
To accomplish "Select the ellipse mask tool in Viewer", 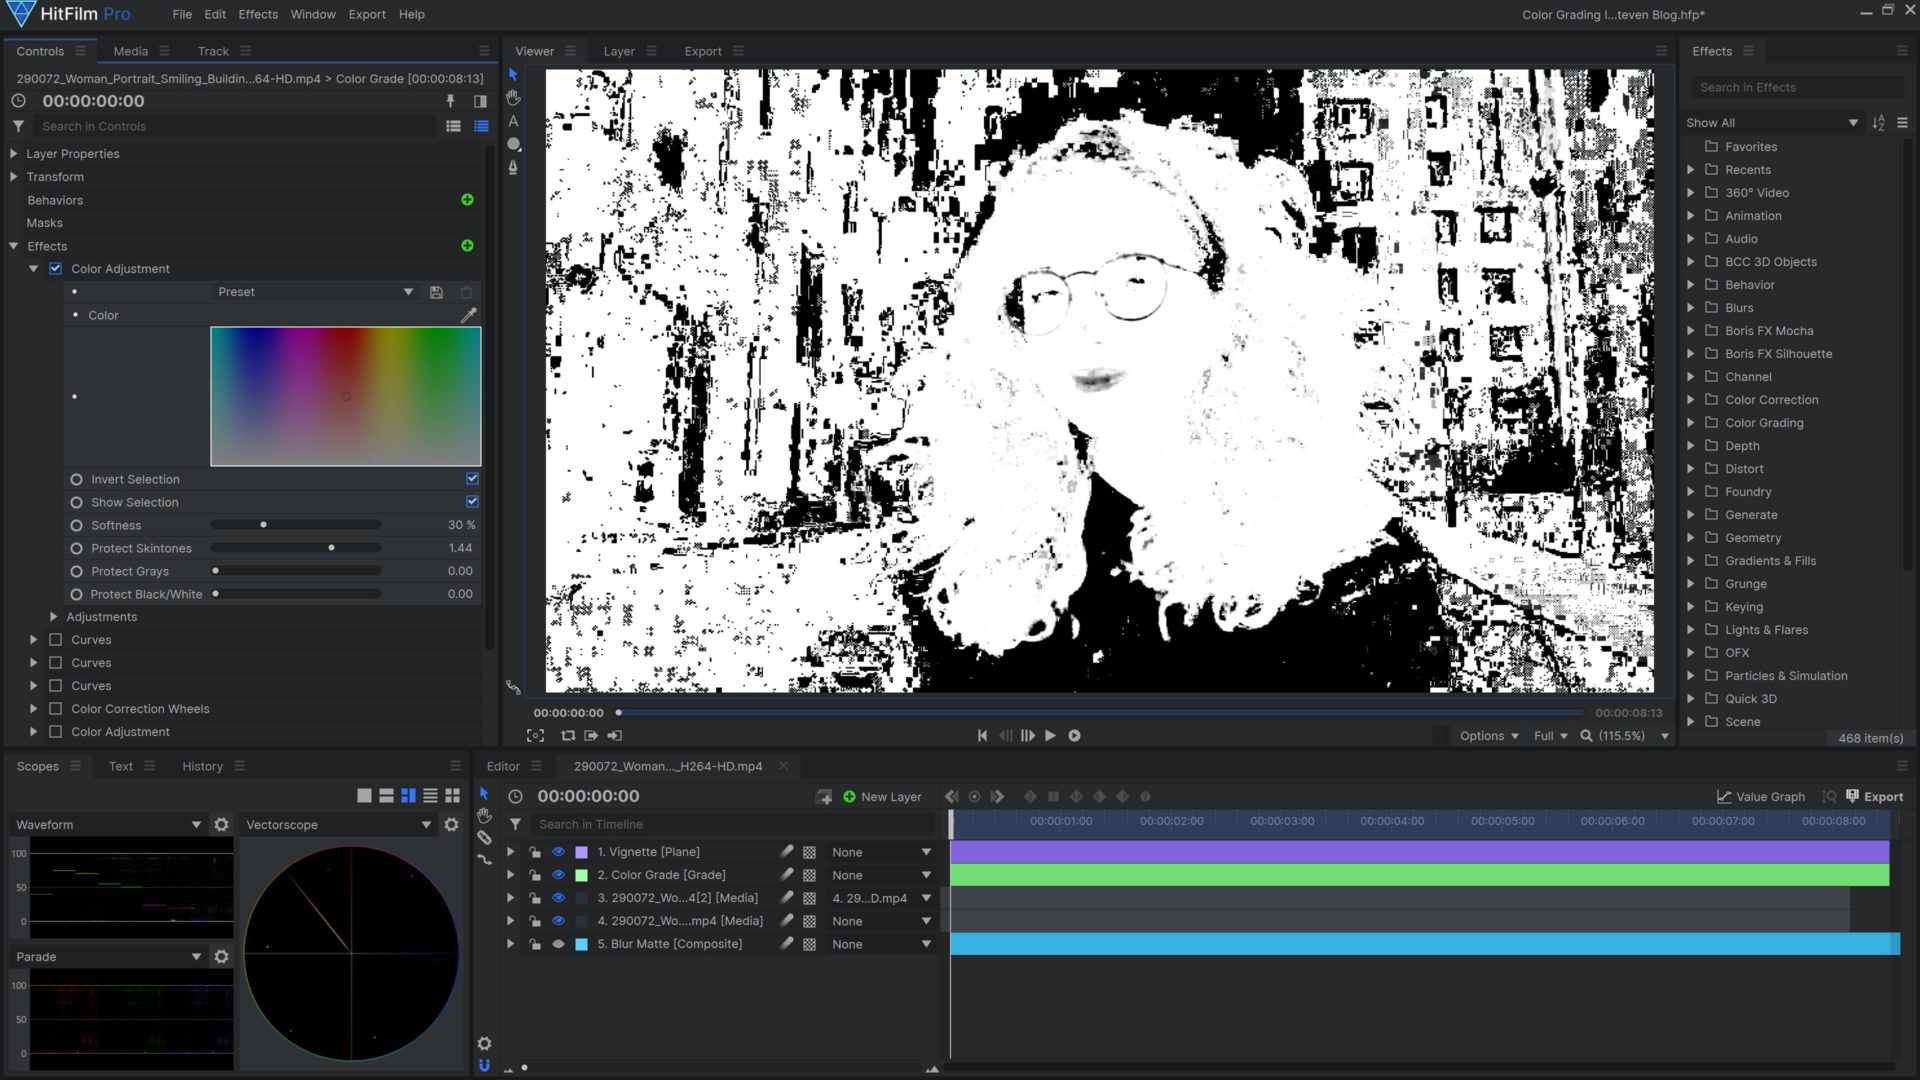I will pos(513,144).
